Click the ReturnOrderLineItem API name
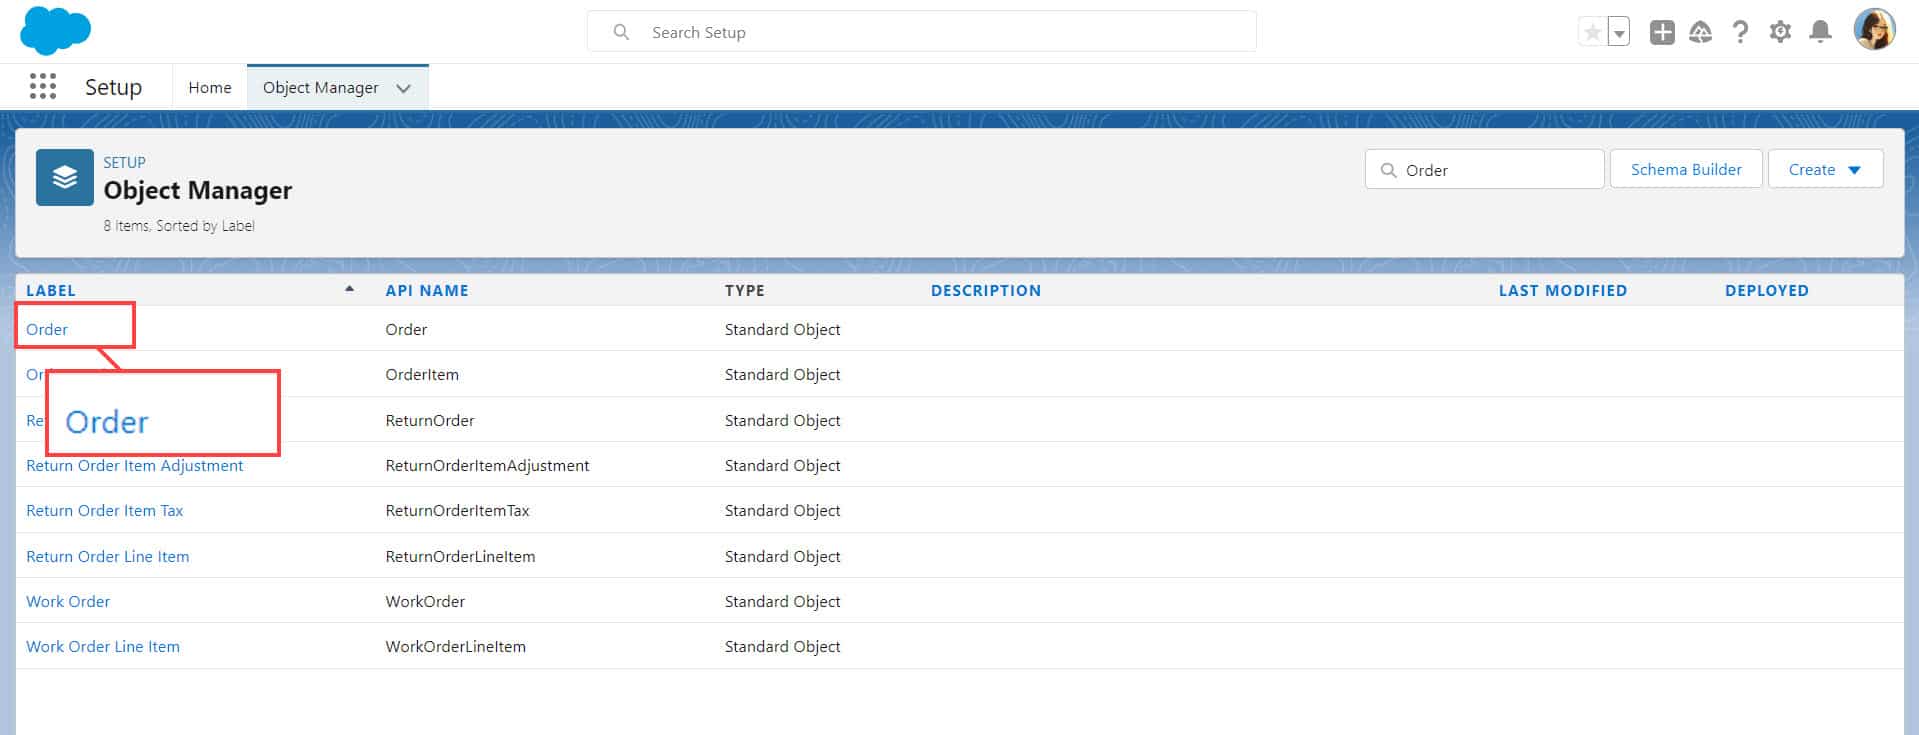Screen dimensions: 1919x735 point(460,556)
